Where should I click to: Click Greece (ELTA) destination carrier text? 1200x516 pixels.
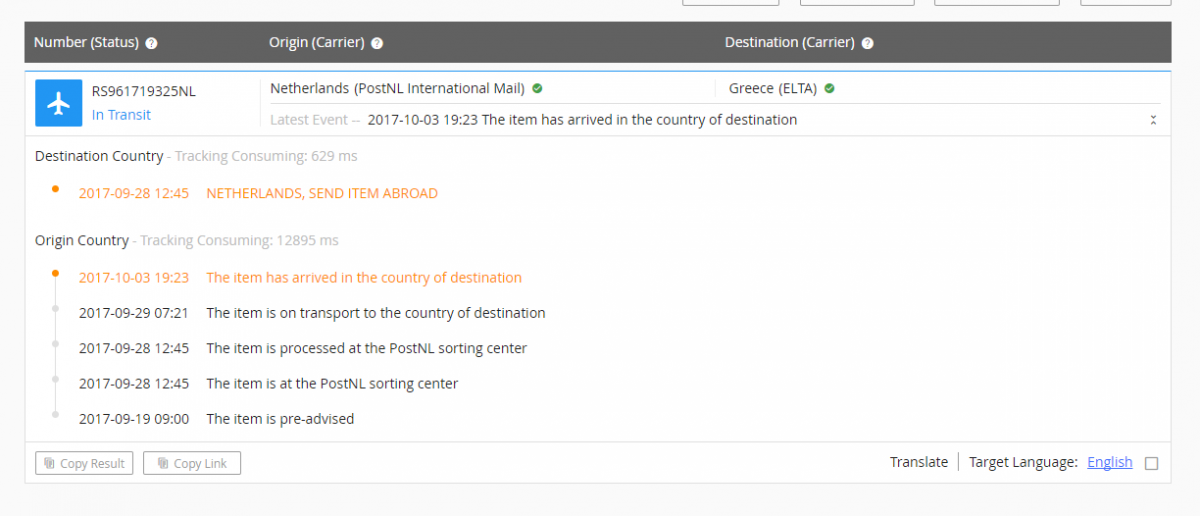click(x=773, y=88)
